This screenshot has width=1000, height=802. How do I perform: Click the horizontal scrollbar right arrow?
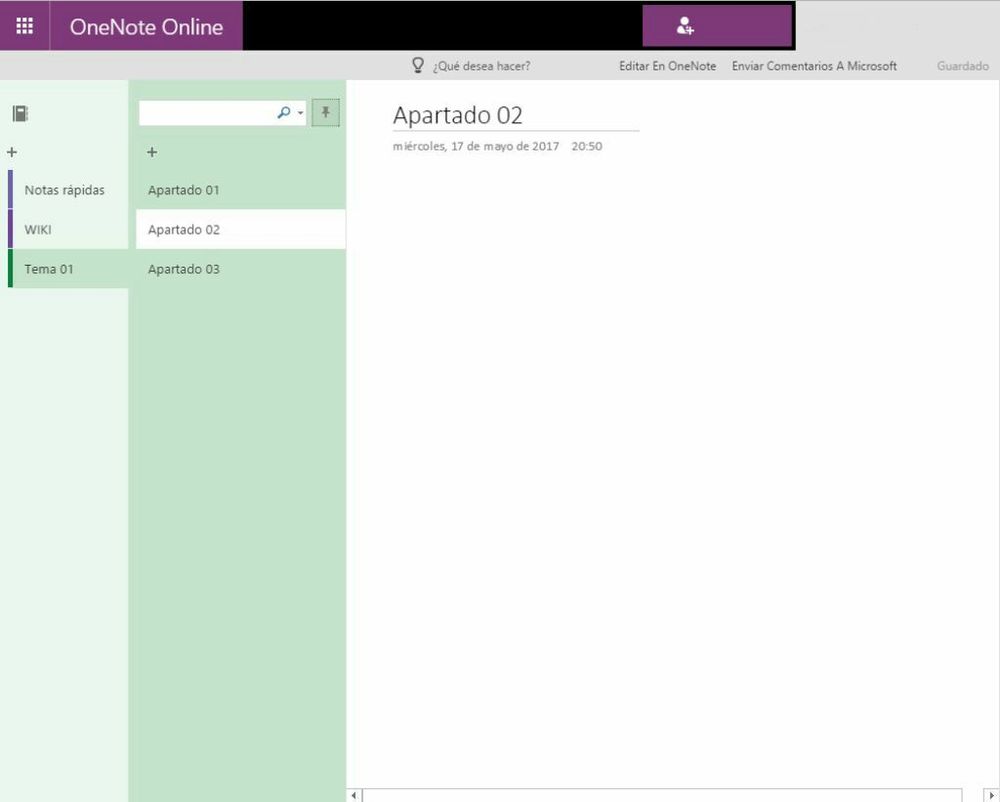pos(992,795)
